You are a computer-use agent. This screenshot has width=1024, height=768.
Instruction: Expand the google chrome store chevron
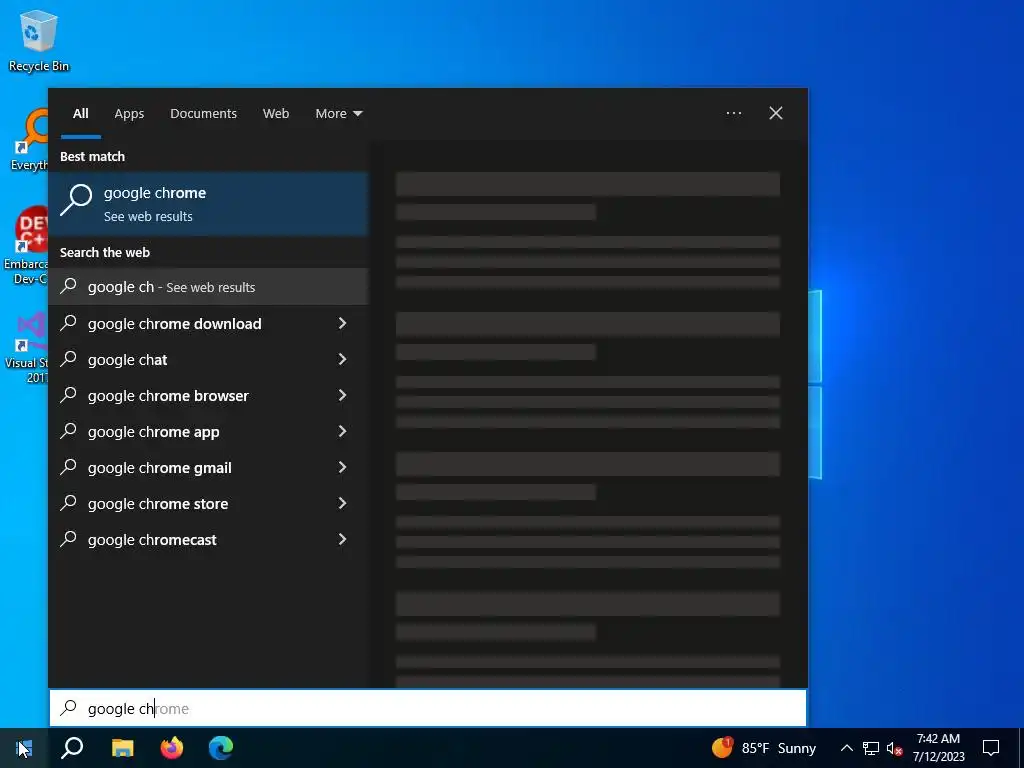[342, 503]
